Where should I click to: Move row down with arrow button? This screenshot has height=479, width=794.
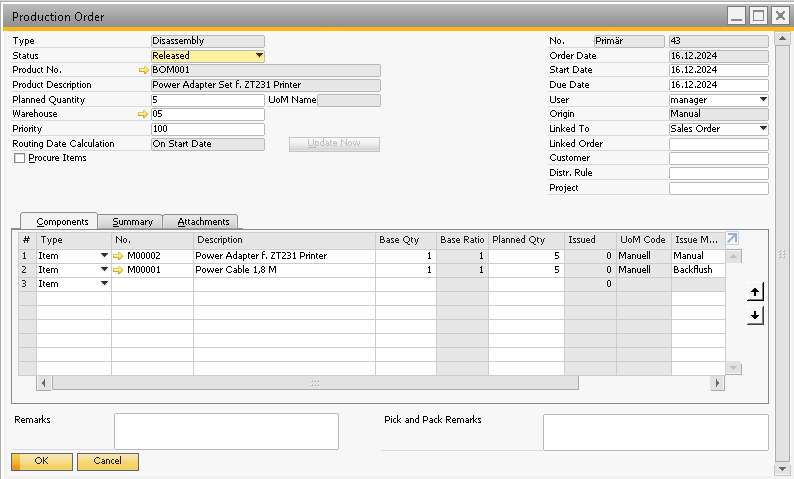coord(755,315)
